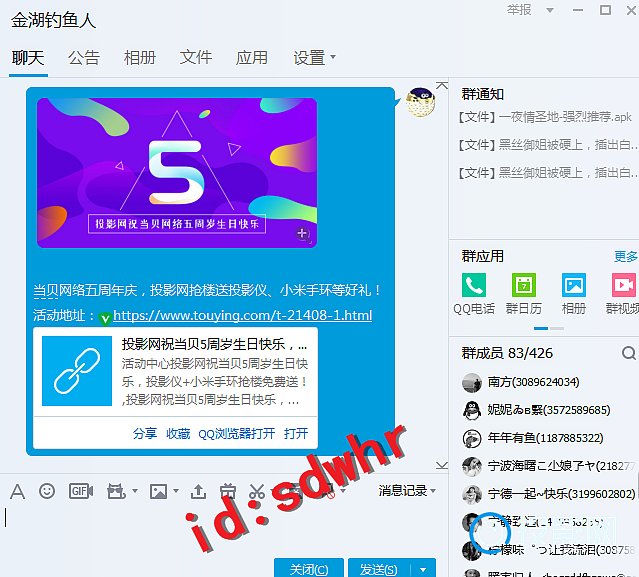Viewport: 639px width, 577px height.
Task: Click the zoom plus icon on the banner image
Action: (302, 234)
